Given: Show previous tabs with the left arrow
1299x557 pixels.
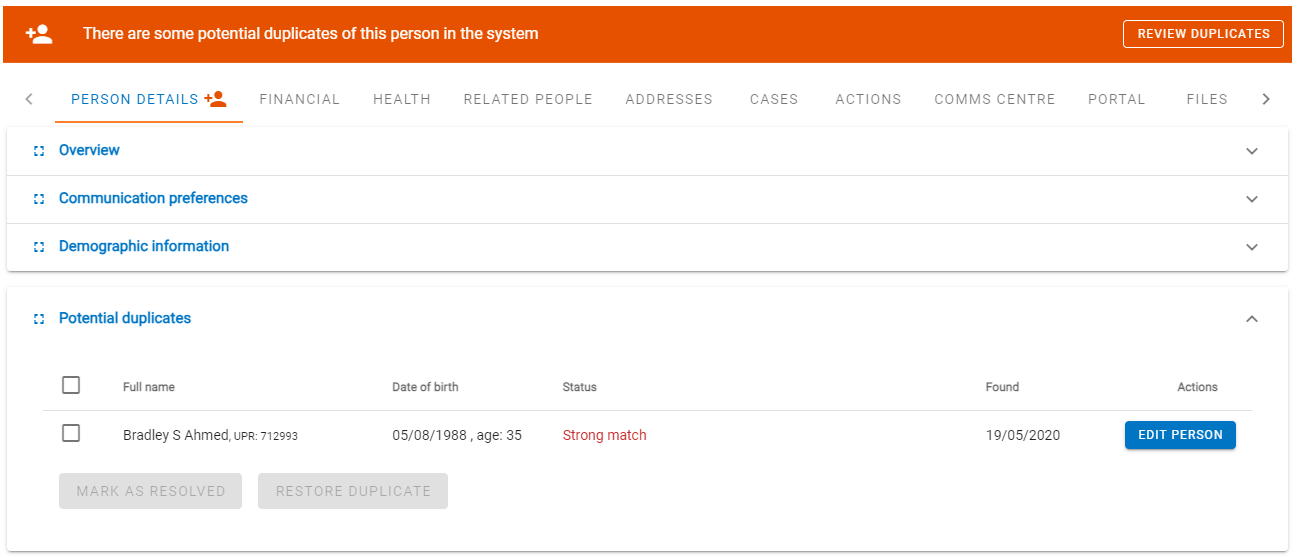Looking at the screenshot, I should [29, 99].
